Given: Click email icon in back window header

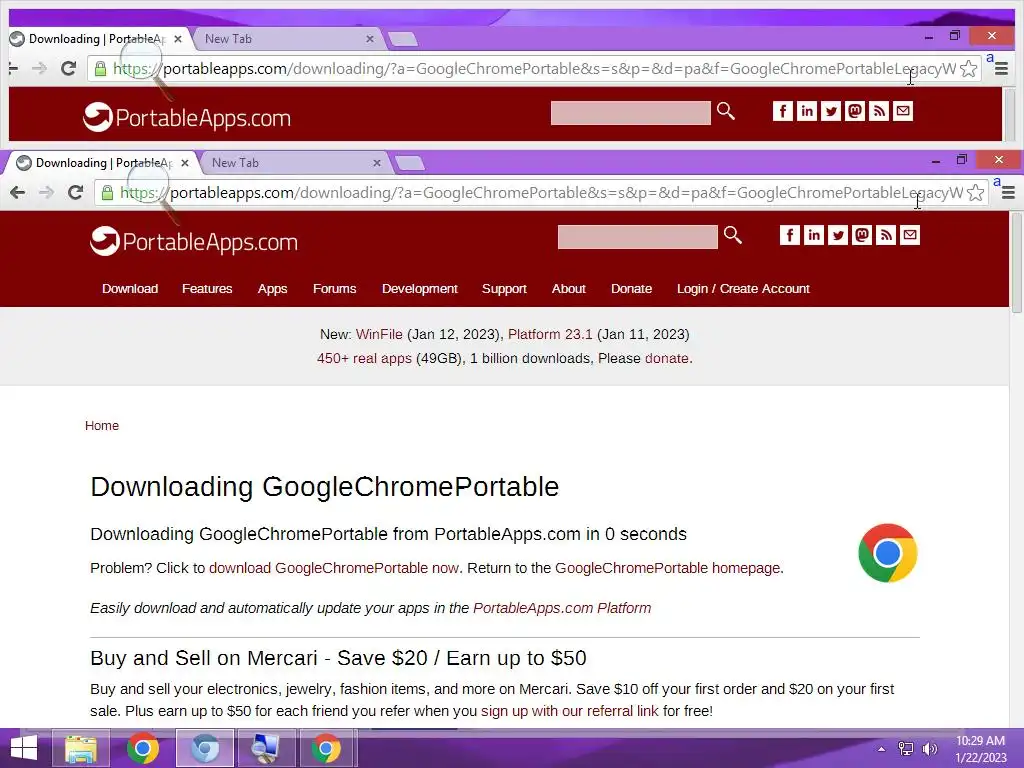Looking at the screenshot, I should coord(903,111).
